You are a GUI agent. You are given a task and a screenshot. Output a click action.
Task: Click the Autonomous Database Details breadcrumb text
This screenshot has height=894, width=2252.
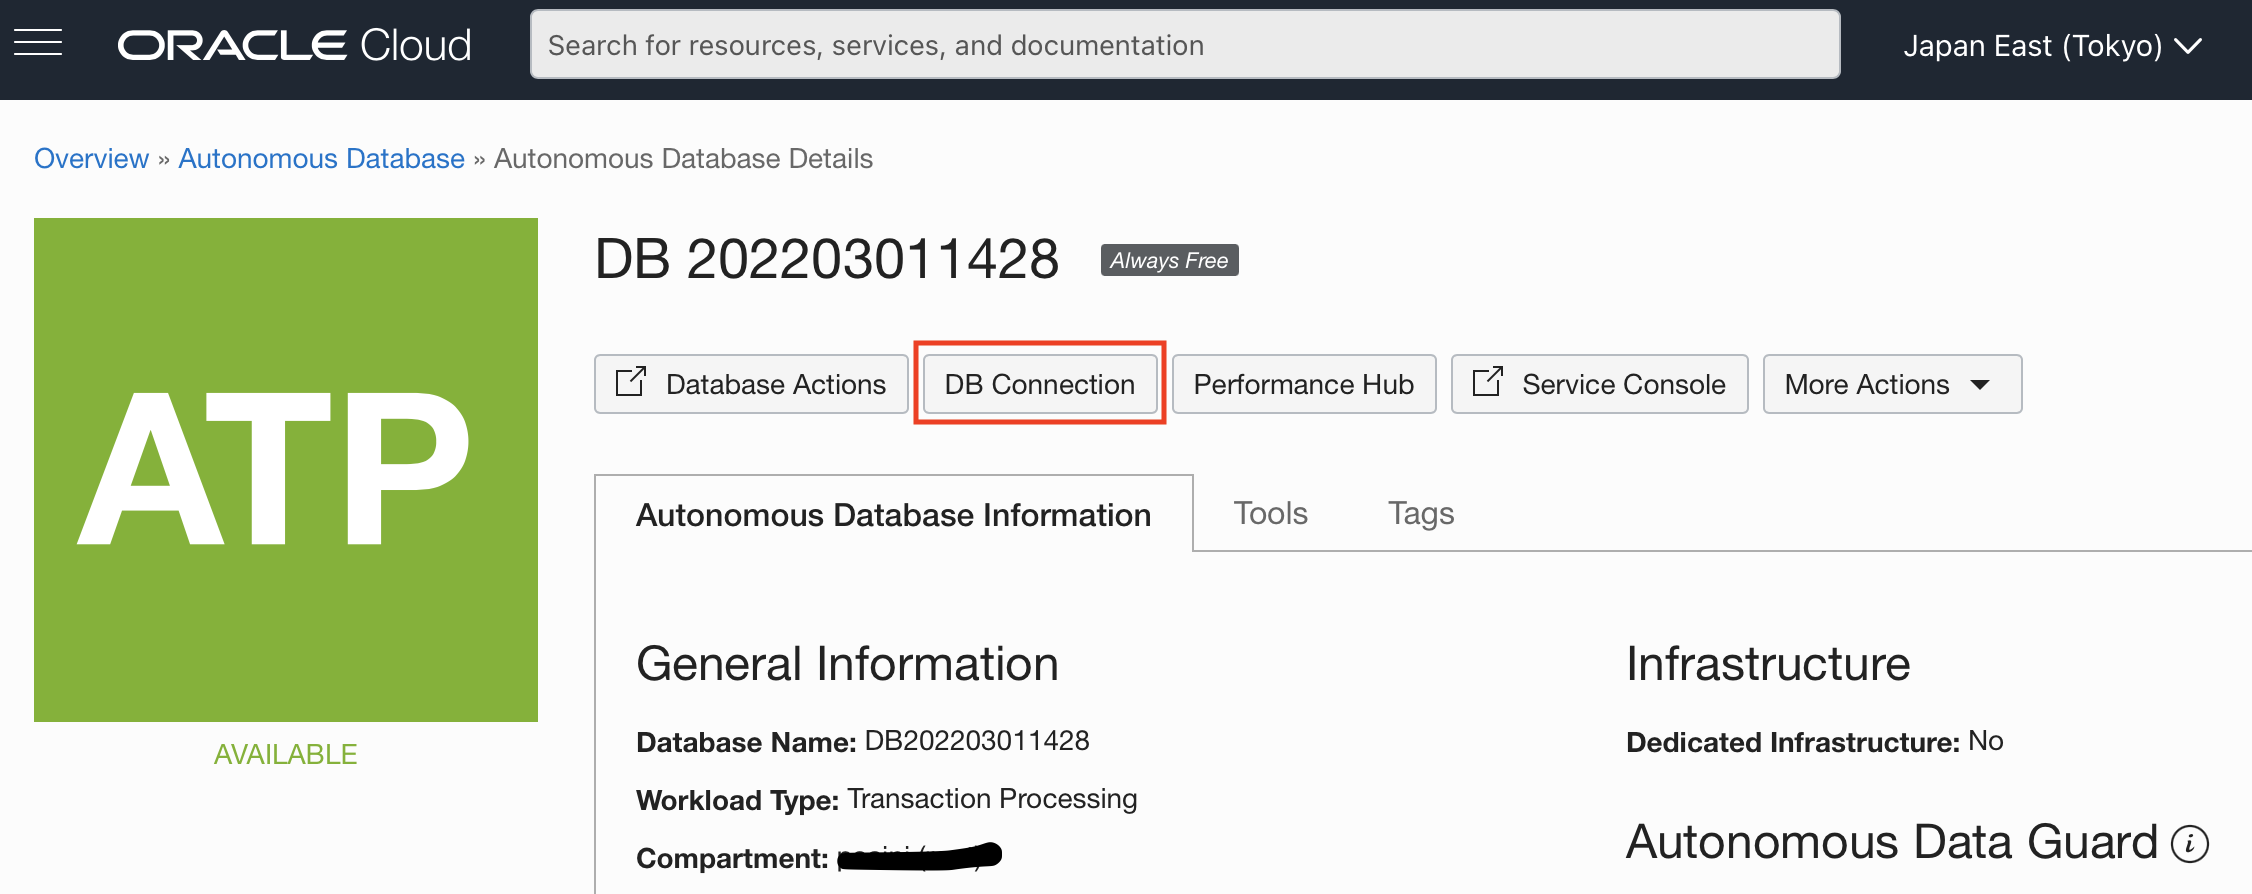tap(683, 159)
